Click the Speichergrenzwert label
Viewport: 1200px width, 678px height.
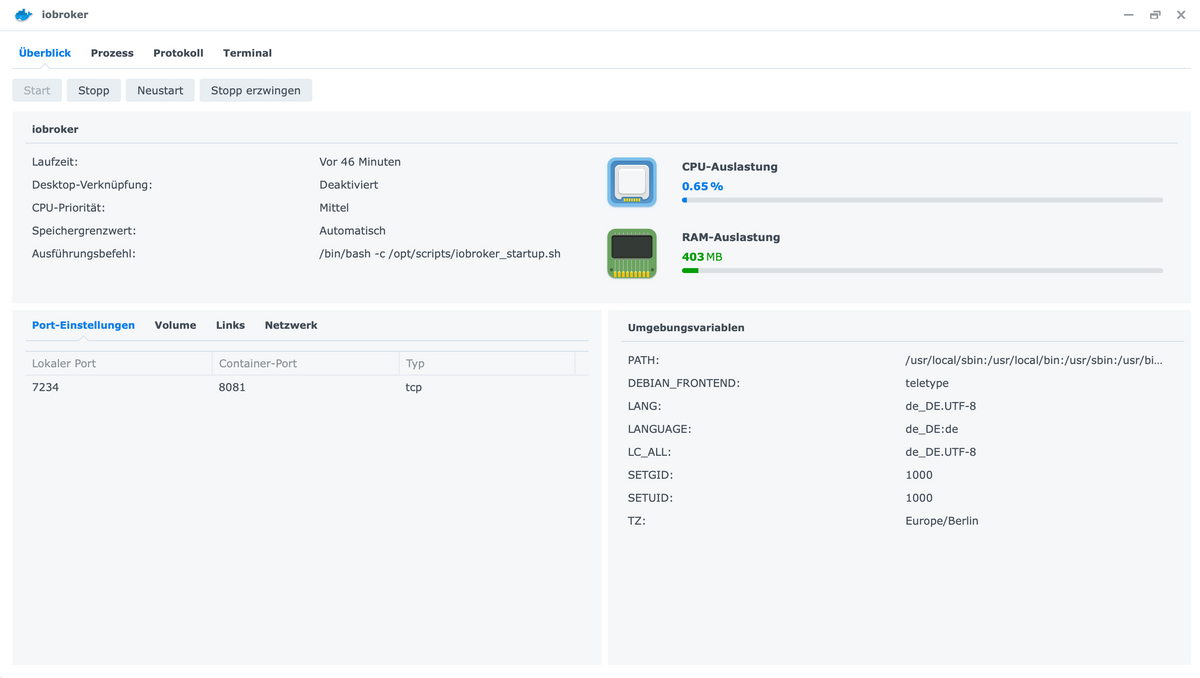pyautogui.click(x=84, y=231)
